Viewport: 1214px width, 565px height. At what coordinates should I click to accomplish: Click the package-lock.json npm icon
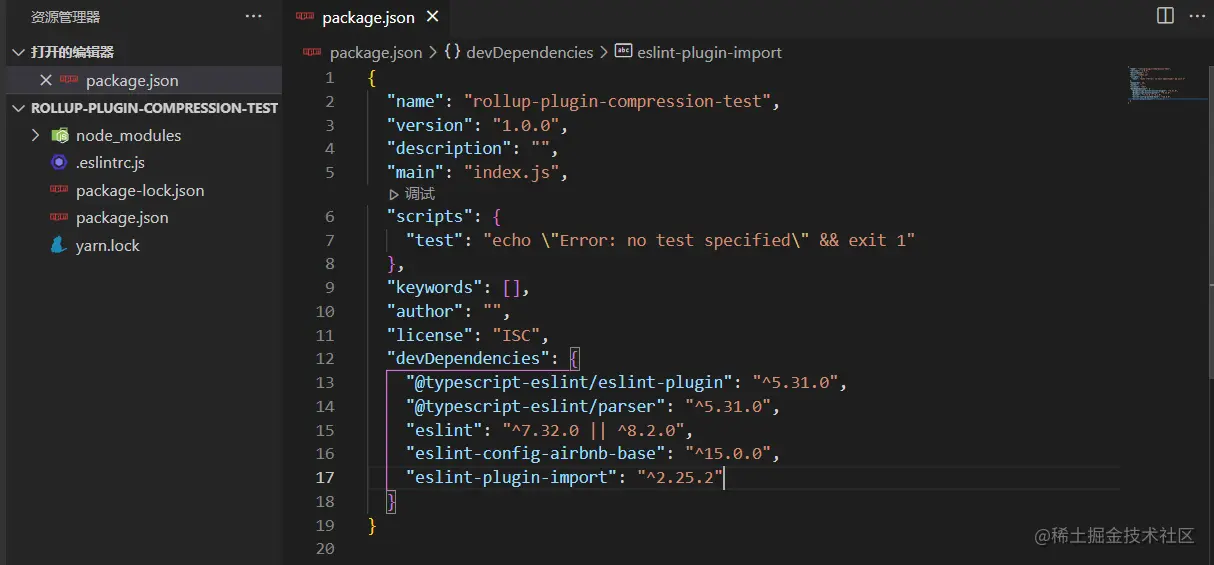pos(59,190)
